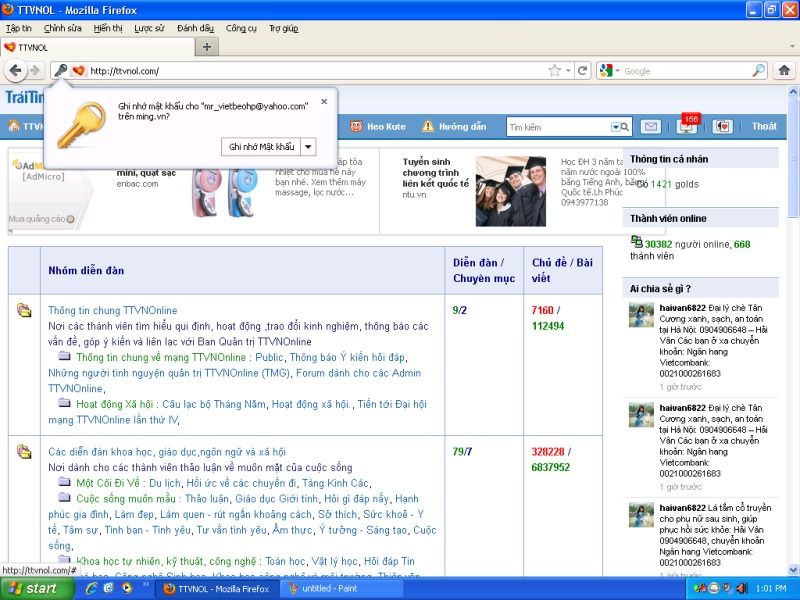Open the Google search engine dropdown
This screenshot has width=800, height=600.
pos(610,71)
